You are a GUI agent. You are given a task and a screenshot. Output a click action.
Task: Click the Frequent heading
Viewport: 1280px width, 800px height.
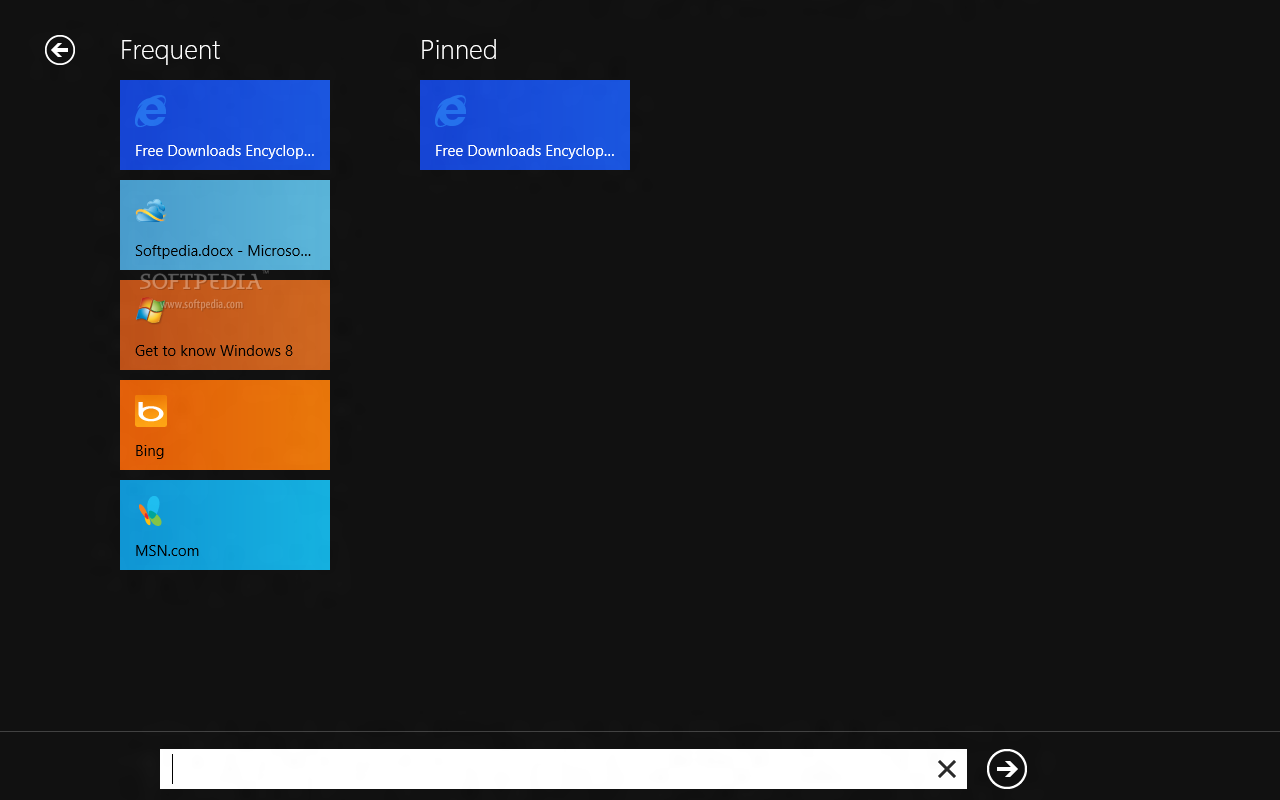(170, 50)
